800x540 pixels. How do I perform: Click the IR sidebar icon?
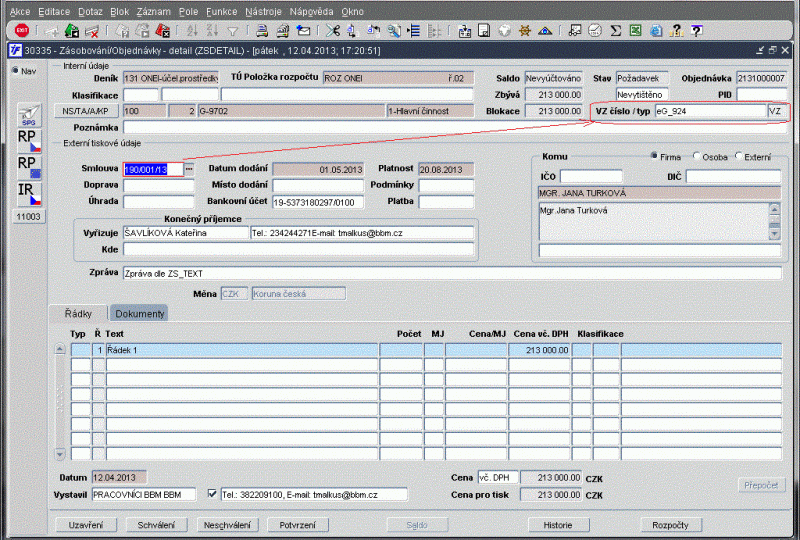[29, 193]
